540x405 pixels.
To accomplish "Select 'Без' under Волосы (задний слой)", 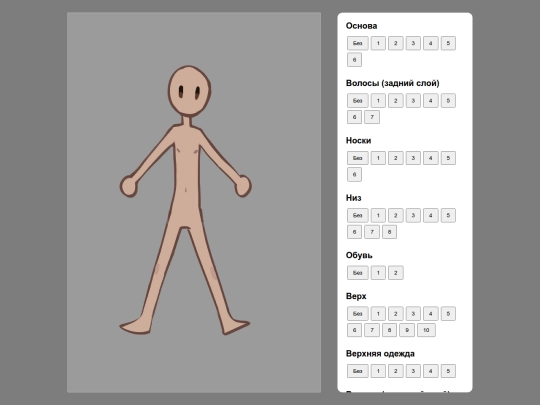I will pos(357,101).
